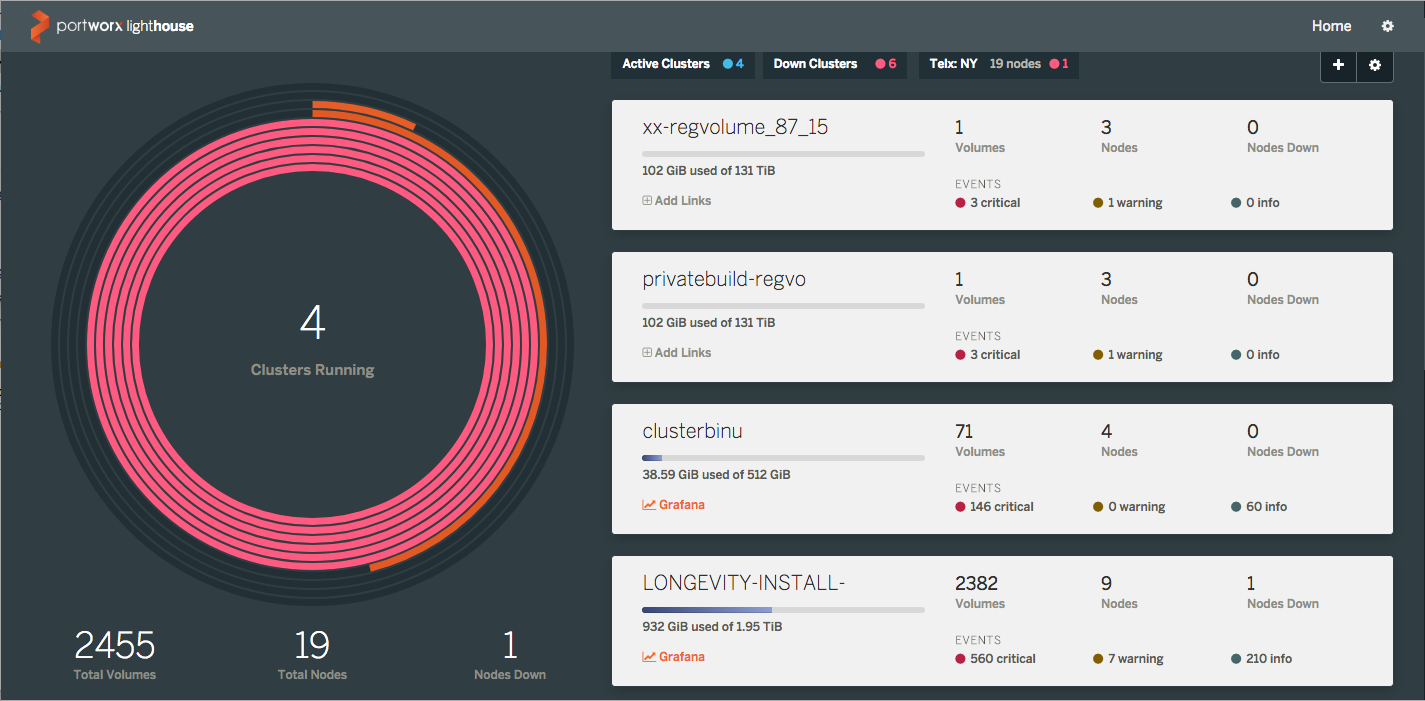Click 60 info events for clusterbinu
1425x701 pixels.
pos(1265,507)
